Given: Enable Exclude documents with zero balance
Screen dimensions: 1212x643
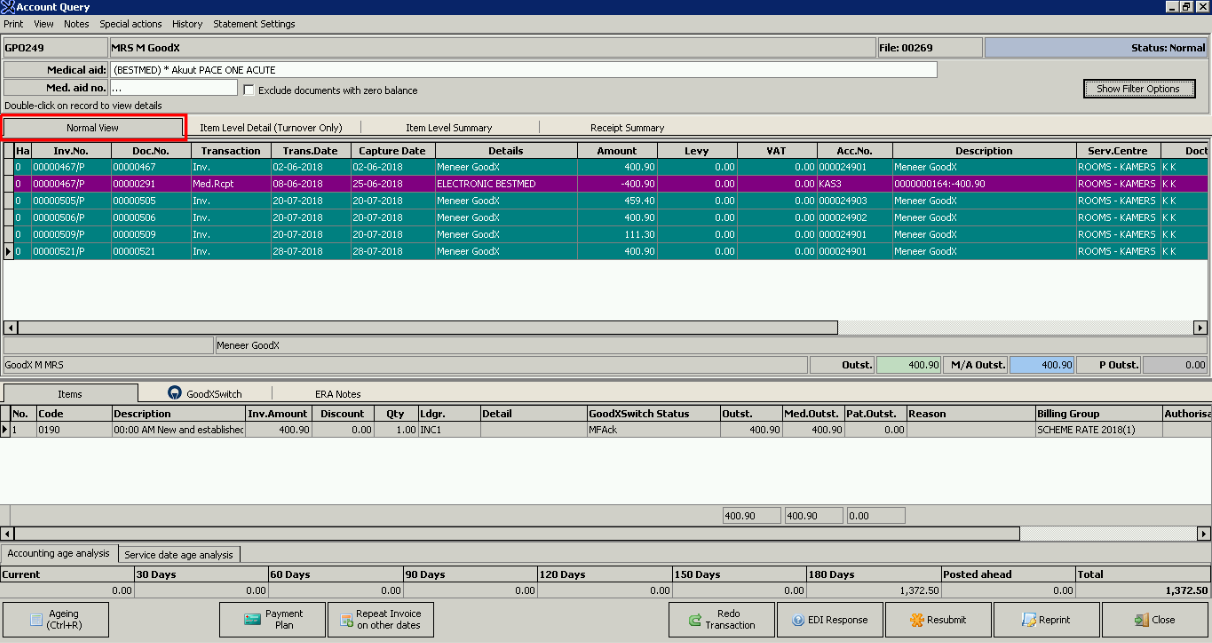Looking at the screenshot, I should 249,90.
